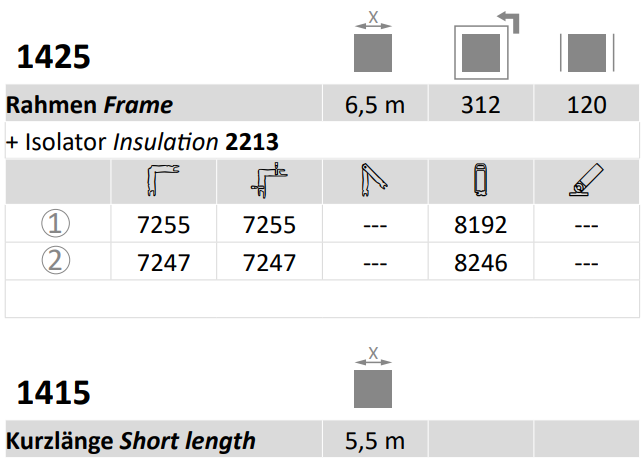Select the corner profile with screws icon
Screen dimensions: 643x462
269,180
